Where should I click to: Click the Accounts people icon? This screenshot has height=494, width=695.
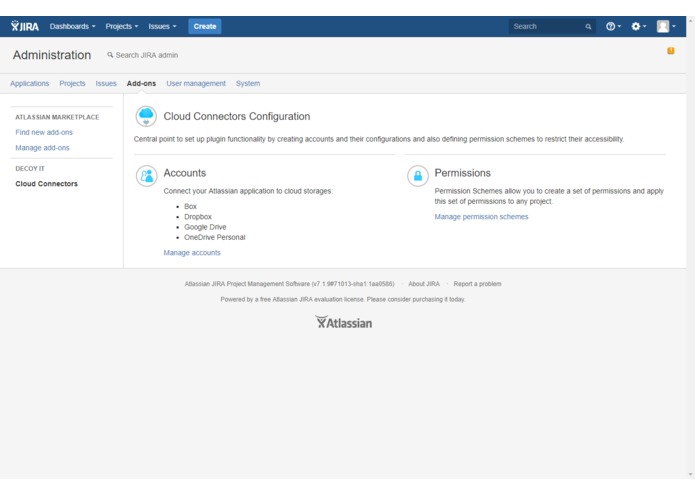pyautogui.click(x=147, y=176)
